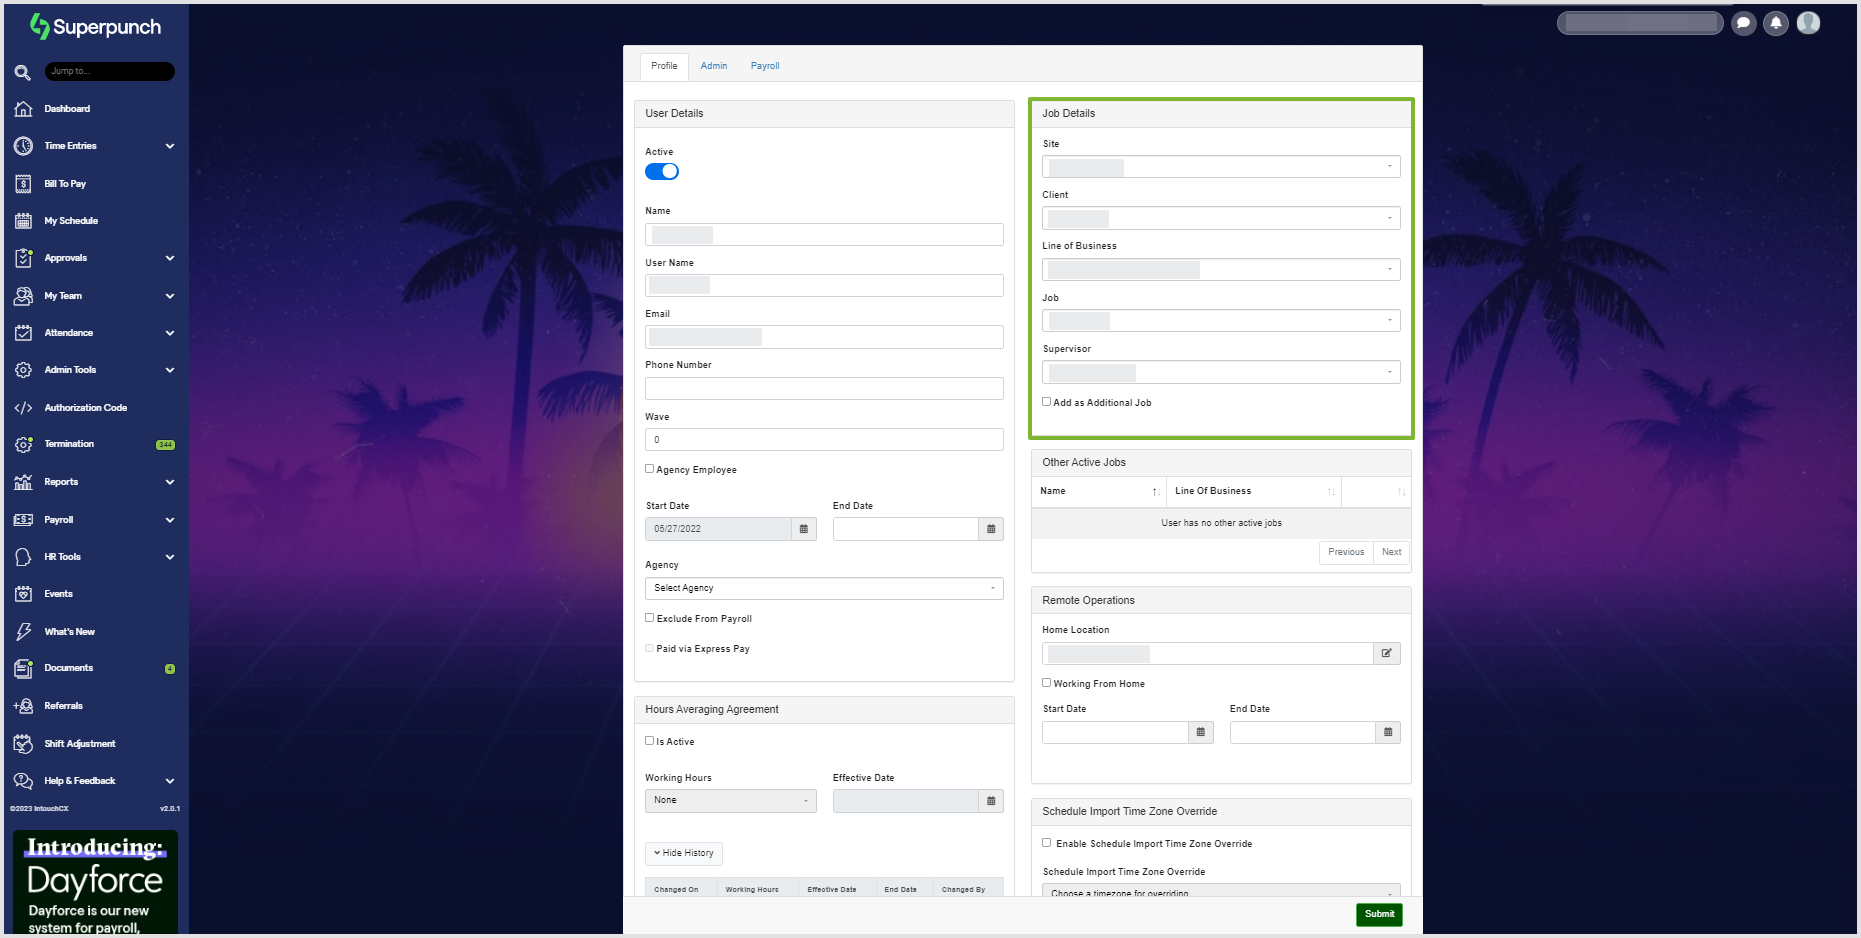Open the Authorization Code section
Viewport: 1861px width, 938px height.
pyautogui.click(x=85, y=407)
